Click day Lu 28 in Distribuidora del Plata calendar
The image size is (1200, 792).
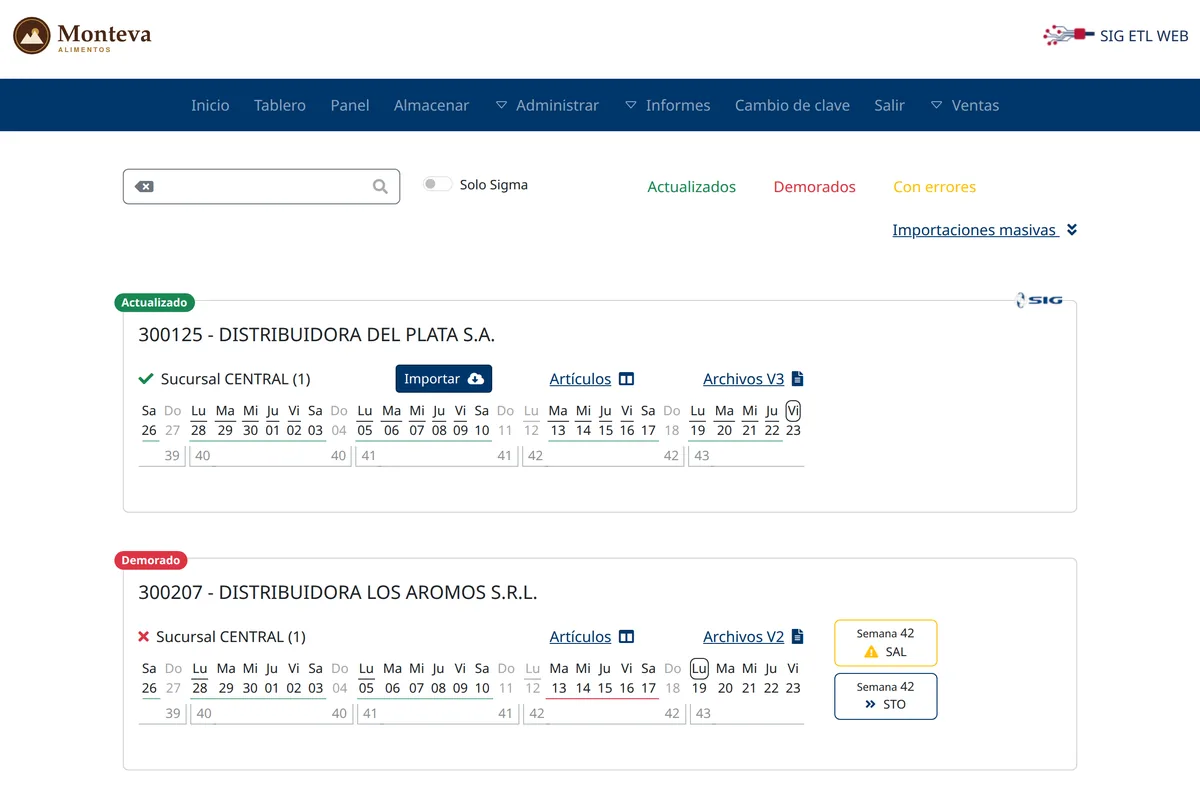(x=199, y=420)
